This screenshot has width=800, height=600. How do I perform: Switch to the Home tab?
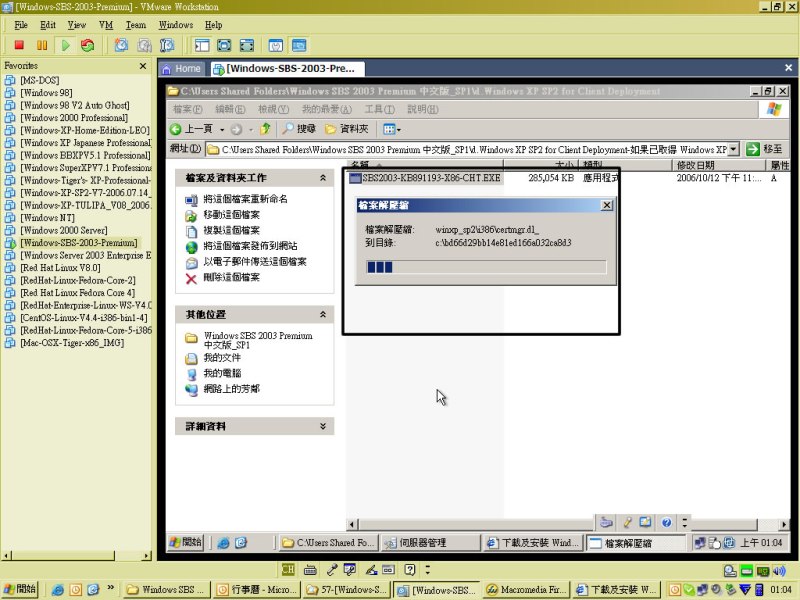pos(181,69)
